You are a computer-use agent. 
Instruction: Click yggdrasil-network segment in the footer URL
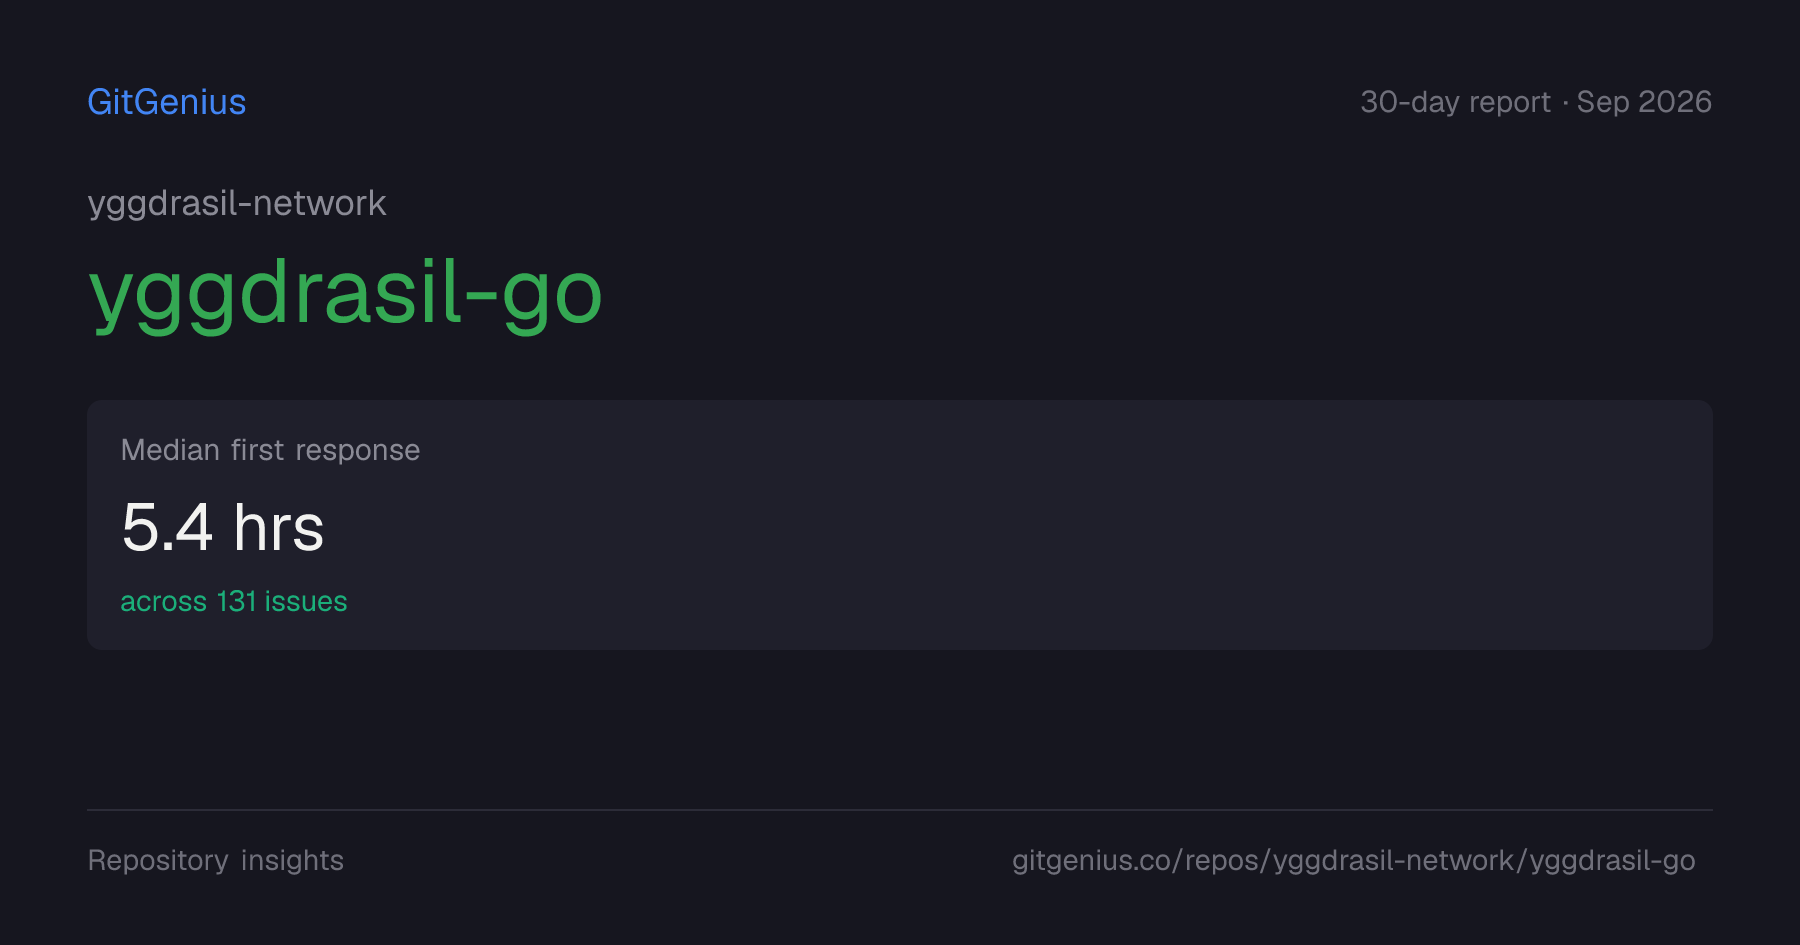(x=1393, y=861)
